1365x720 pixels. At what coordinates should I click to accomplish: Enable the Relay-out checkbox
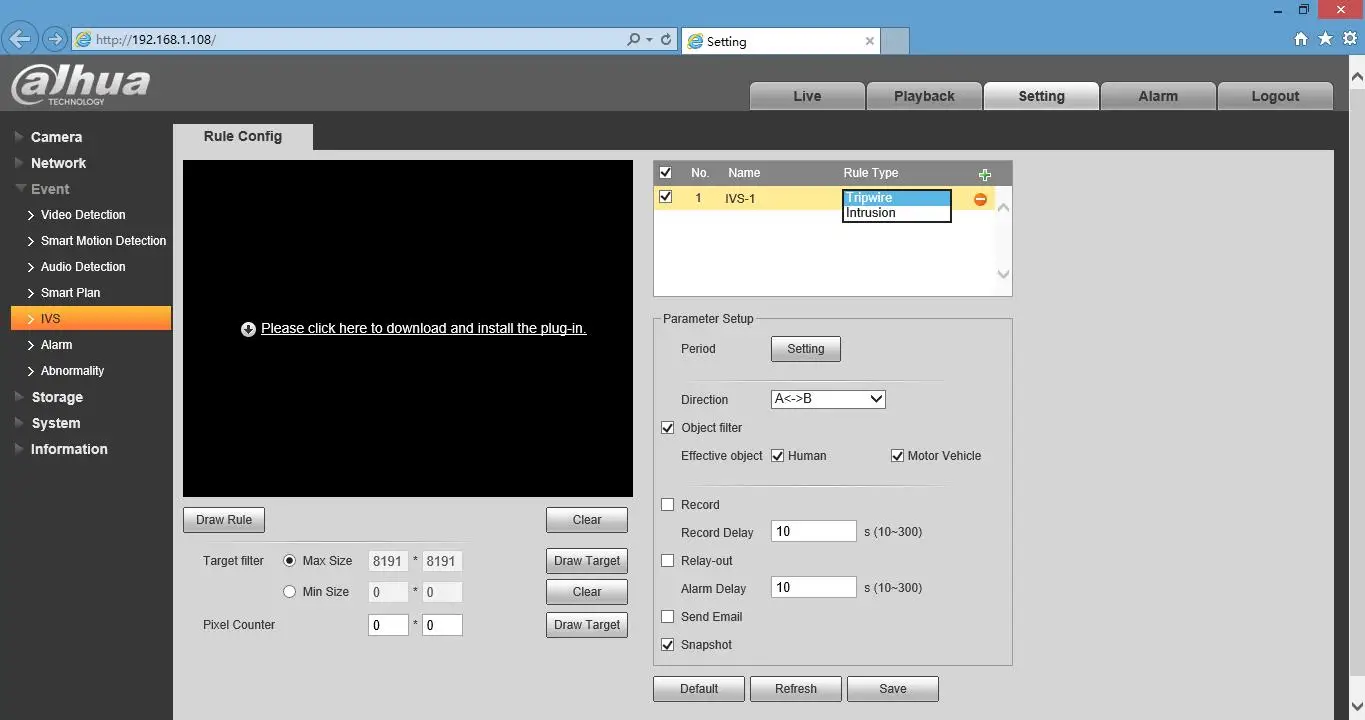[x=668, y=561]
